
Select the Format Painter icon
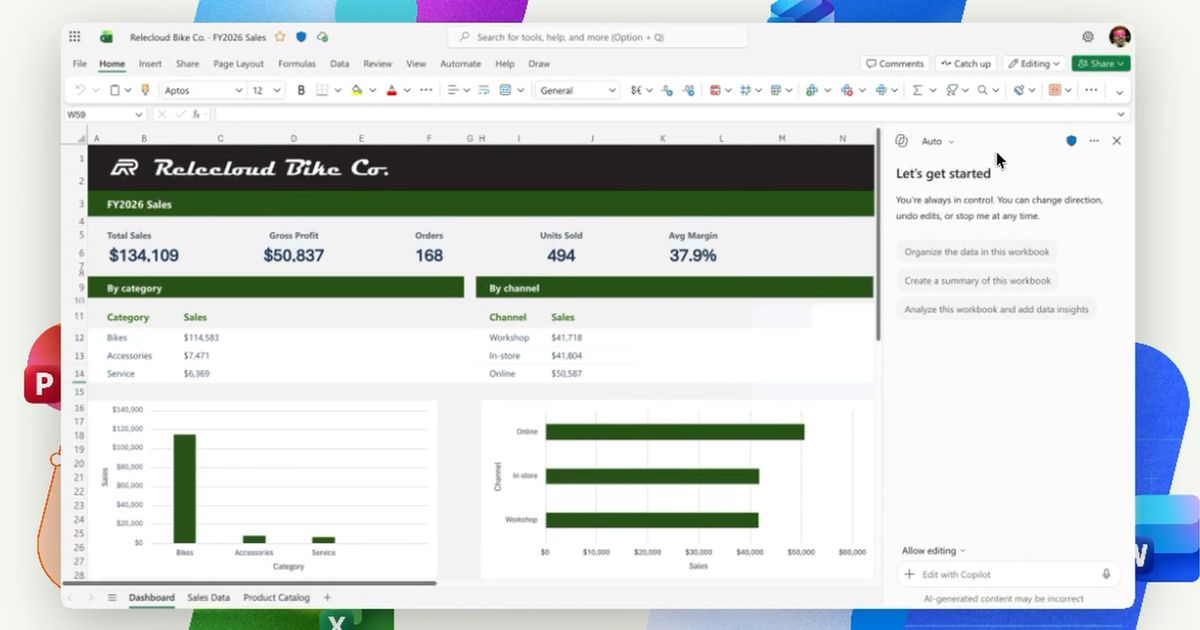tap(145, 90)
